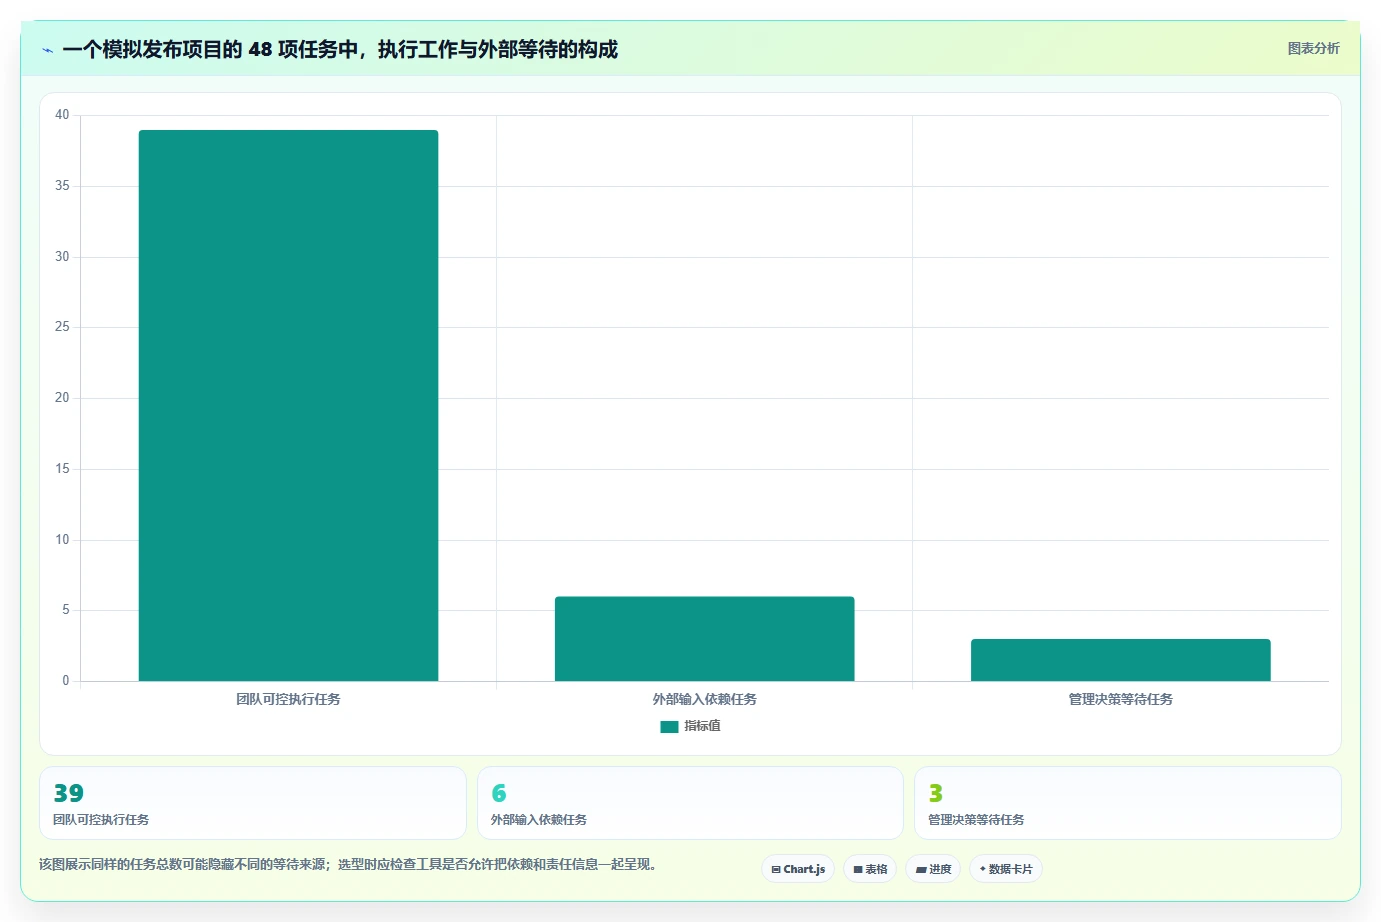Click the 指标值 legend label
Image resolution: width=1381 pixels, height=922 pixels.
(702, 726)
